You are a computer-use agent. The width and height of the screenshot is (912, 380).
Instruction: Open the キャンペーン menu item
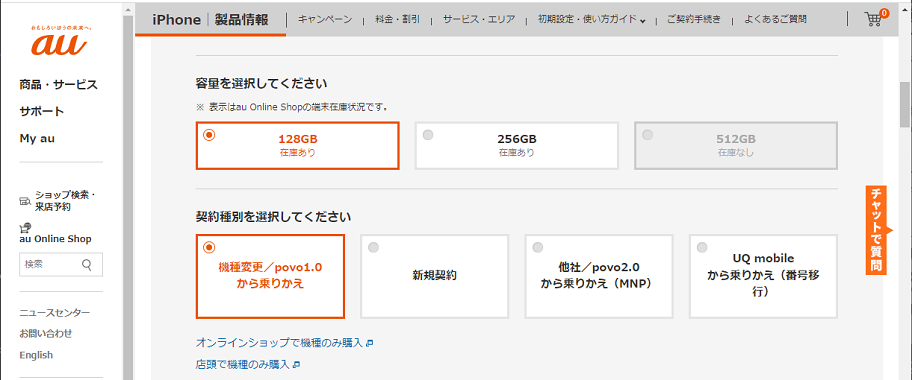coord(325,19)
